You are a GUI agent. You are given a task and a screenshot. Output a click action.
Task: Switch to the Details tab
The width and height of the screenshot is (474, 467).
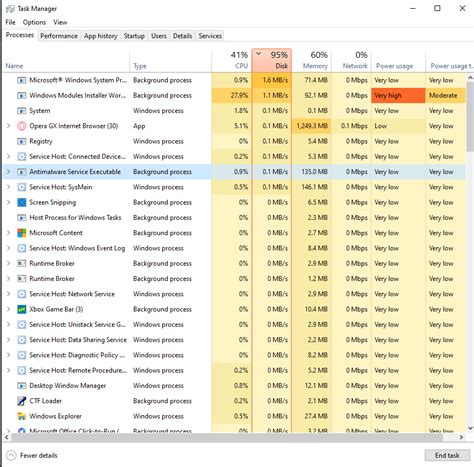coord(182,36)
